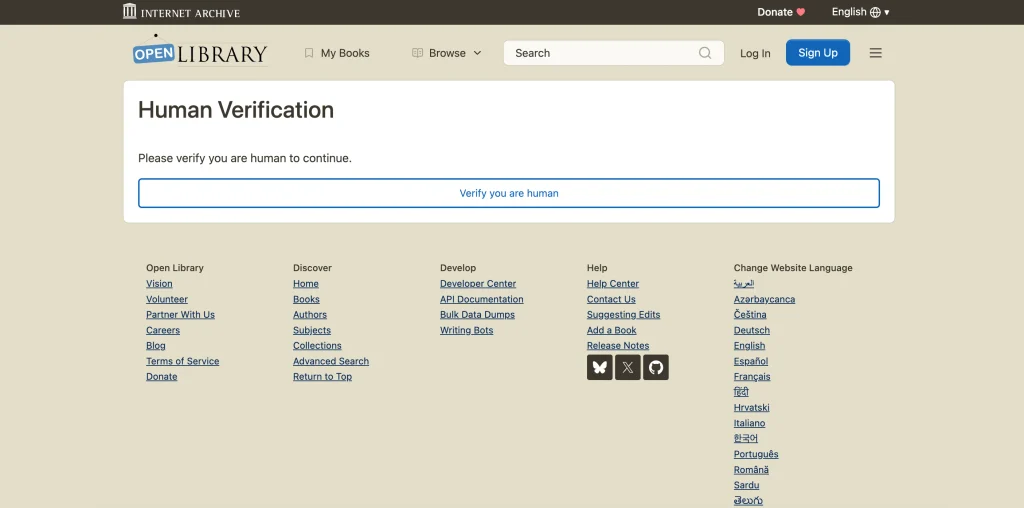Switch language to Azərbaycanca
This screenshot has height=508, width=1024.
[x=764, y=299]
